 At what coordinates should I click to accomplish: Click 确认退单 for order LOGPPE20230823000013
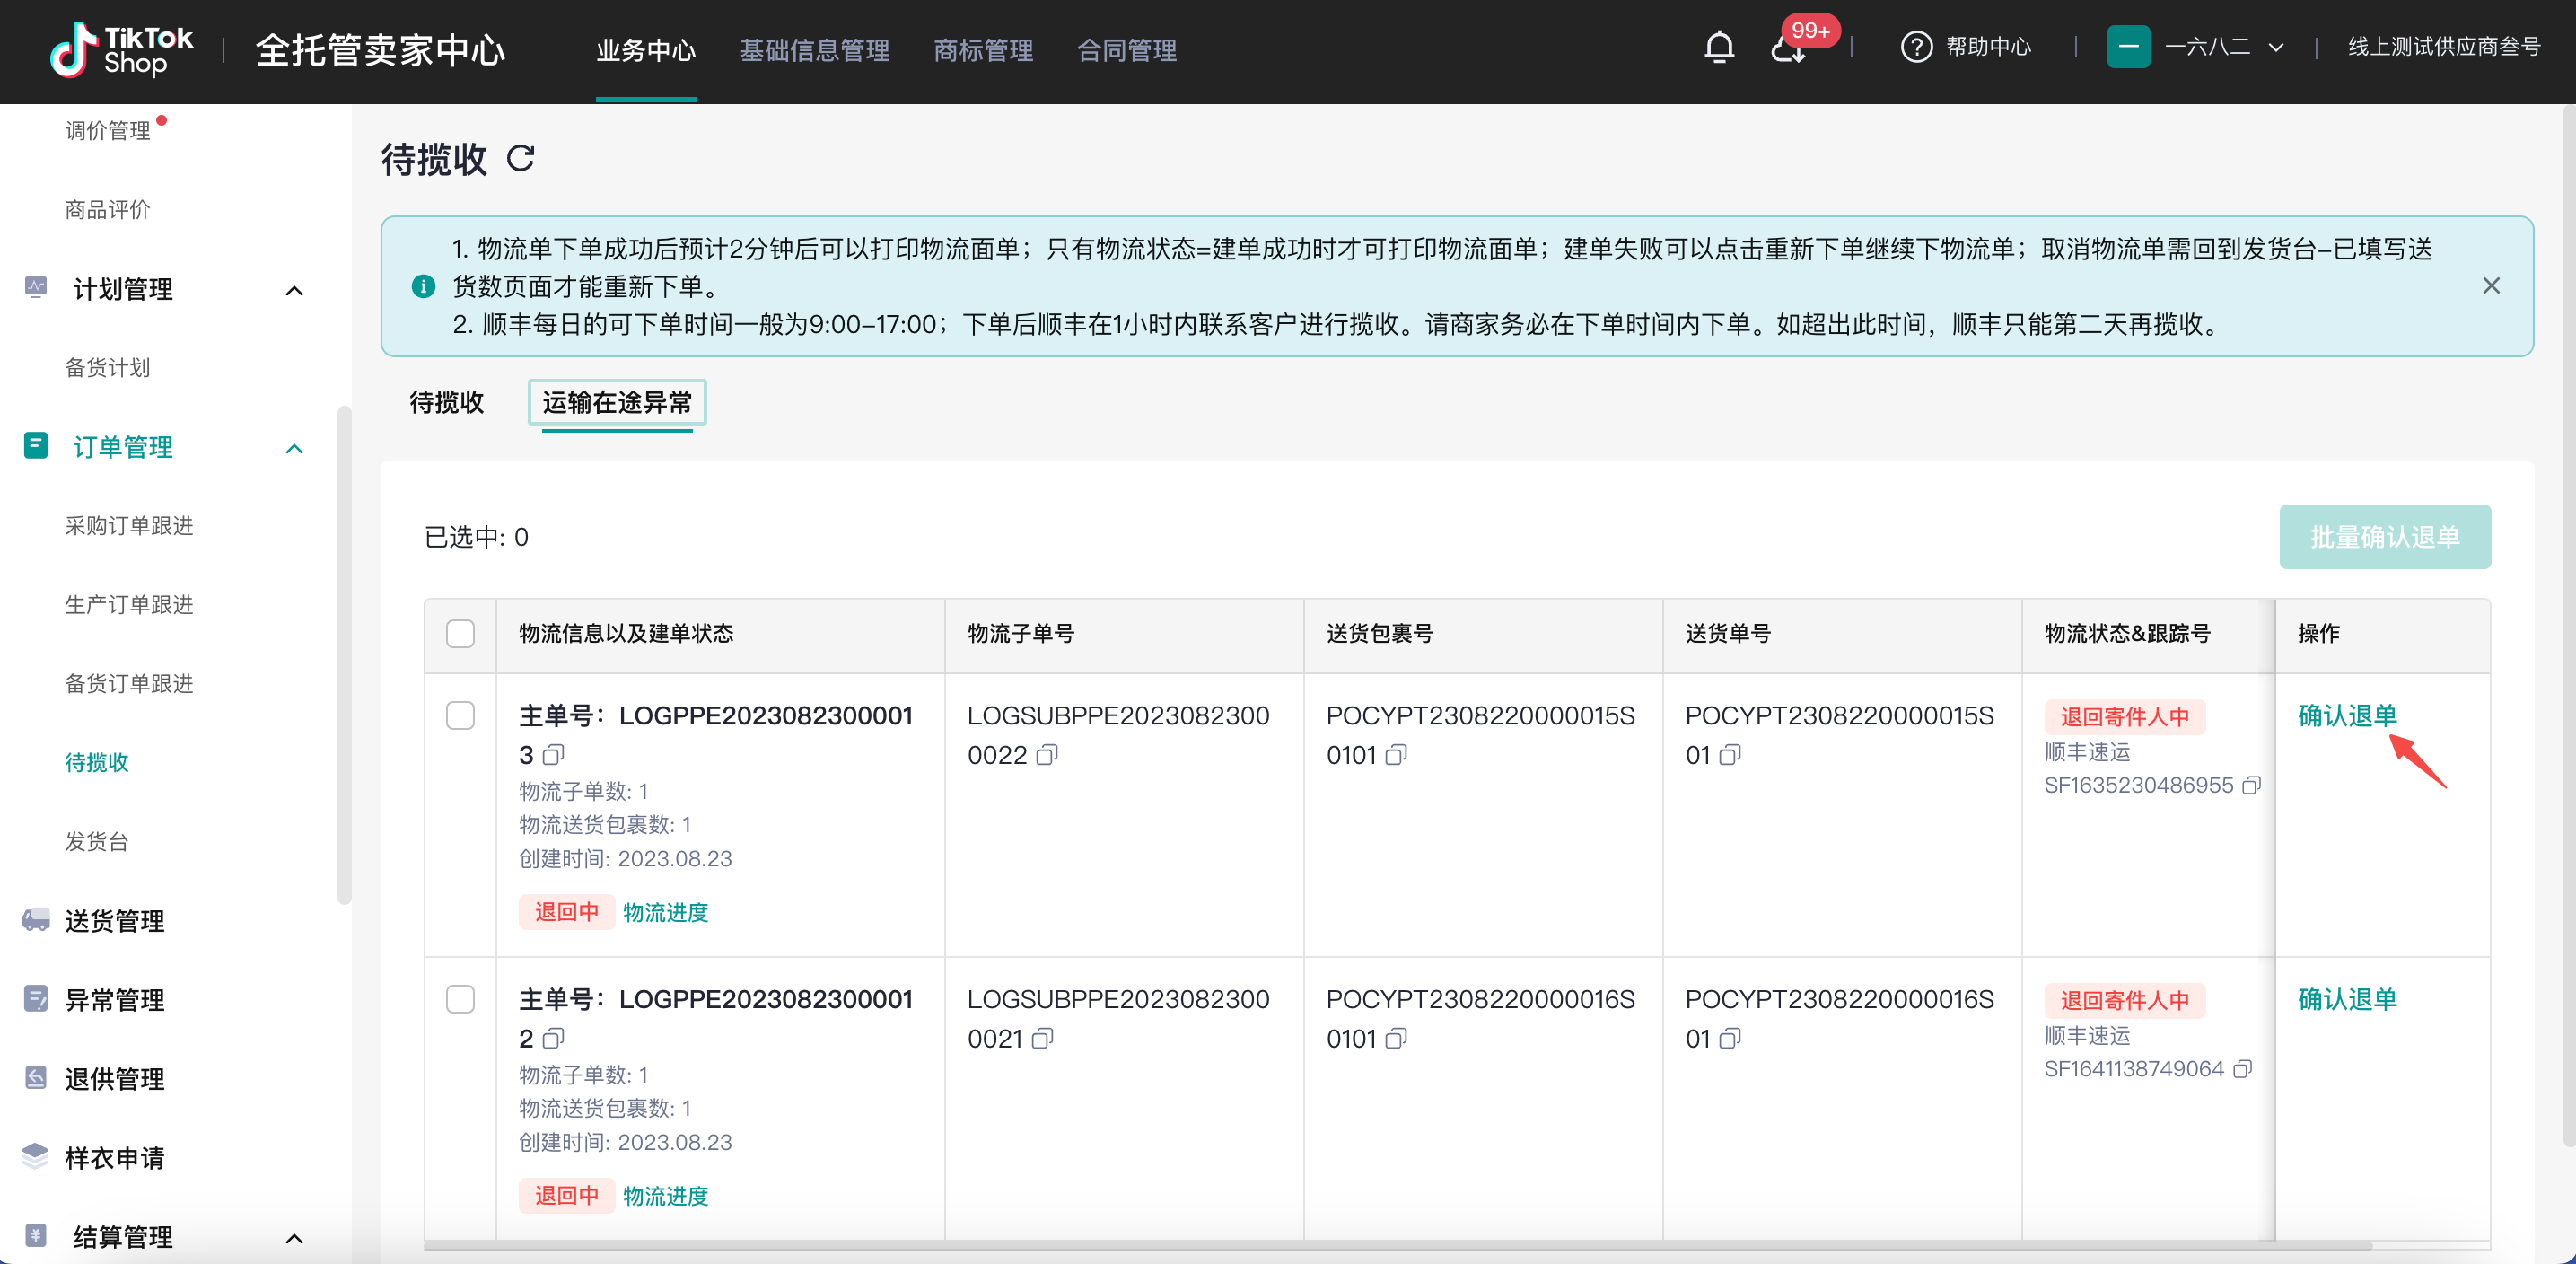pos(2347,715)
